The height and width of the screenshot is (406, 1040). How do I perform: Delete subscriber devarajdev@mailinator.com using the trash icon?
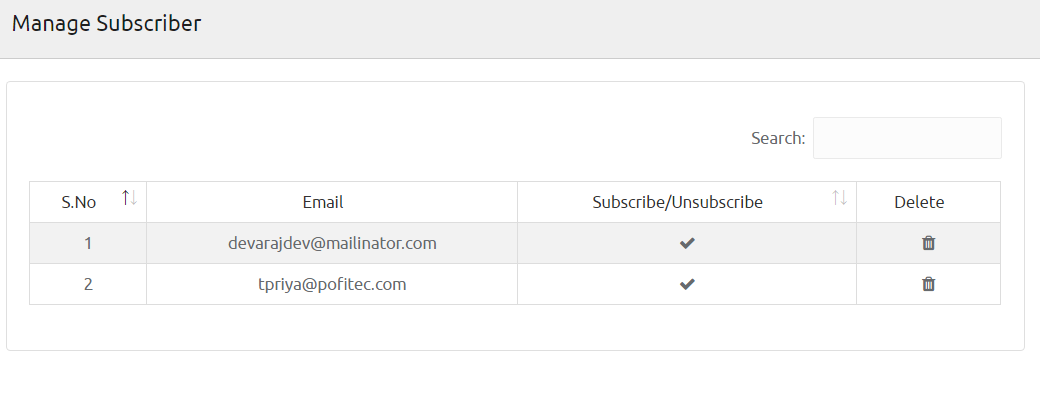[x=929, y=243]
